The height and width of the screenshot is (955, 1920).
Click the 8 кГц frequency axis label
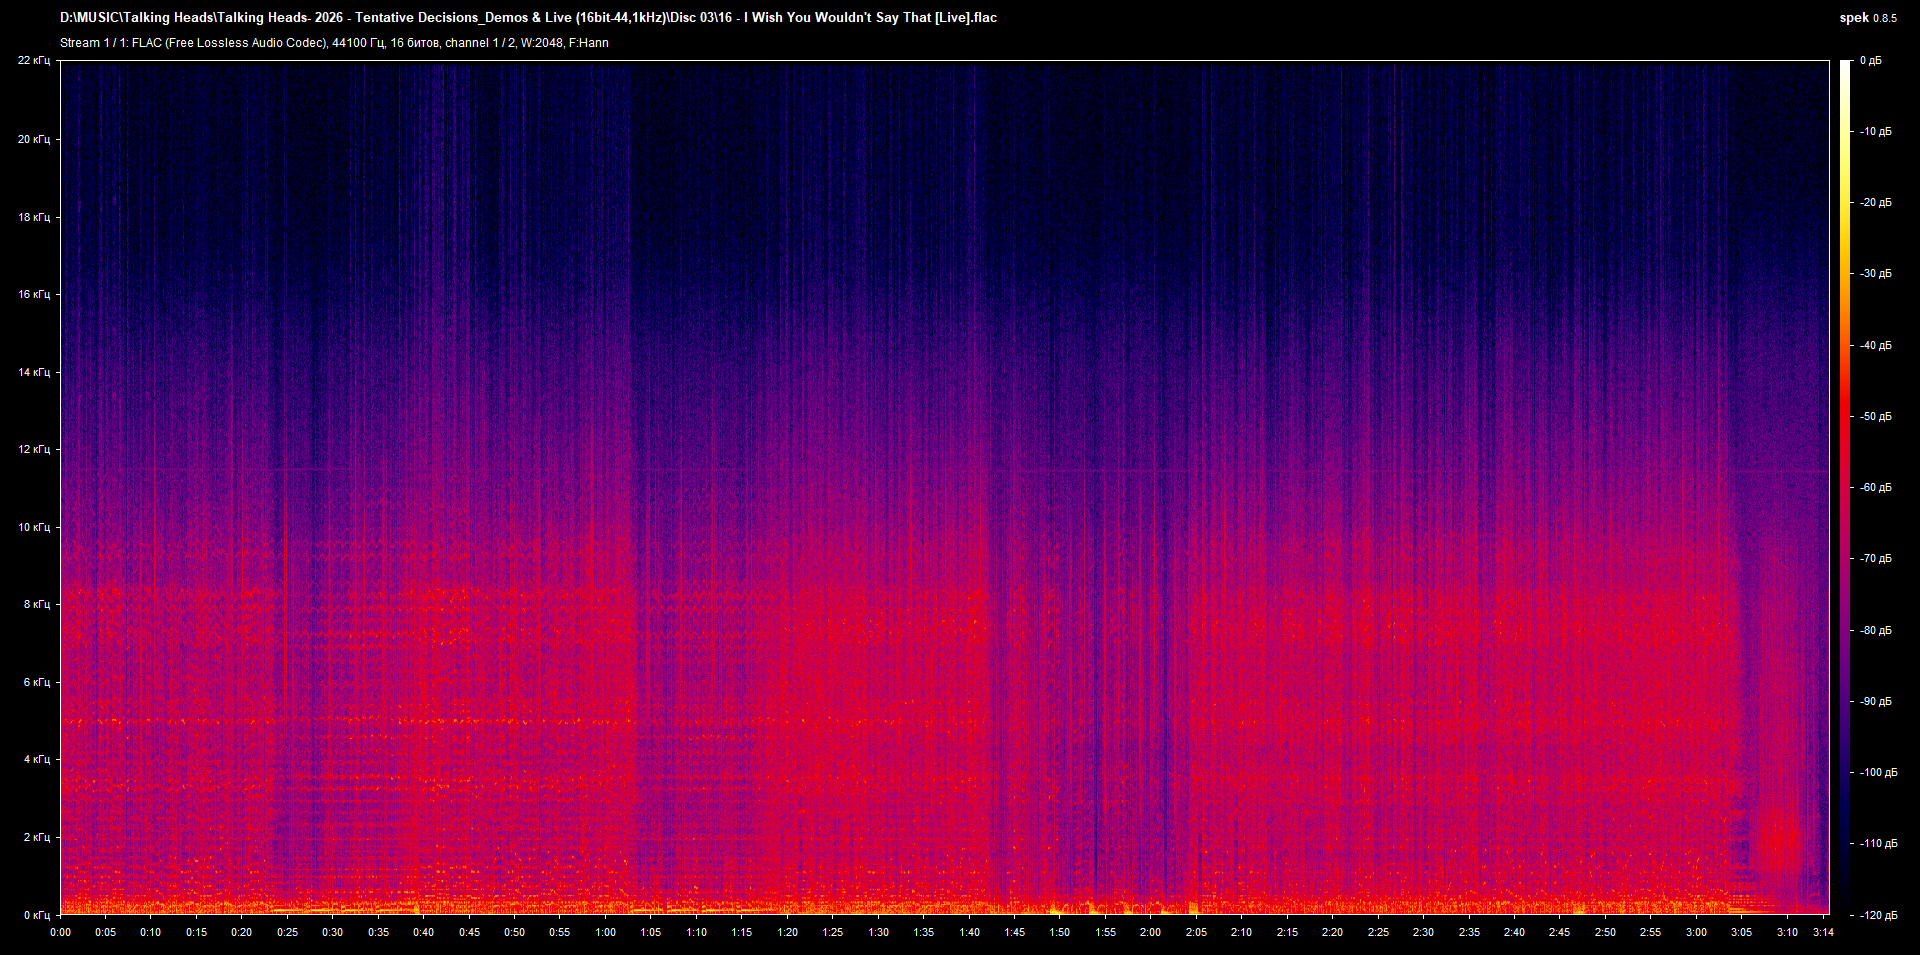click(38, 604)
